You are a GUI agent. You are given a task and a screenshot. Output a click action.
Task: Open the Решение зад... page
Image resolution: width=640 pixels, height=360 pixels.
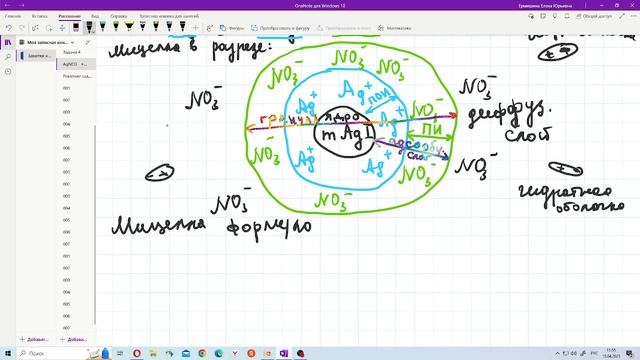click(x=77, y=76)
